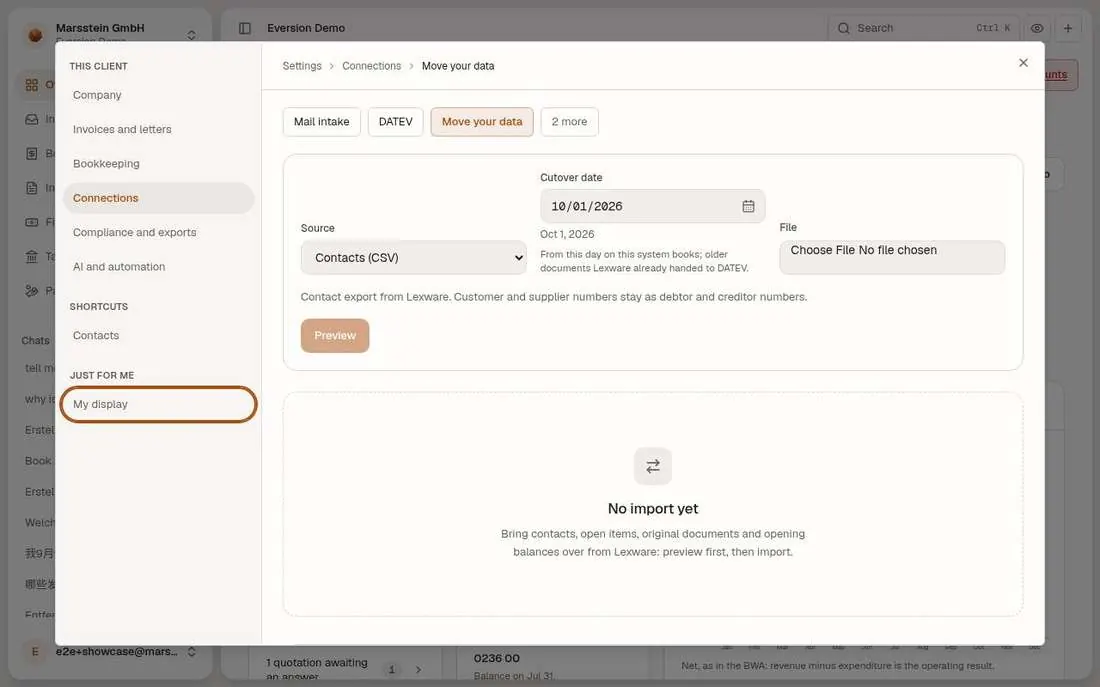Select the Move your data tab

point(482,121)
